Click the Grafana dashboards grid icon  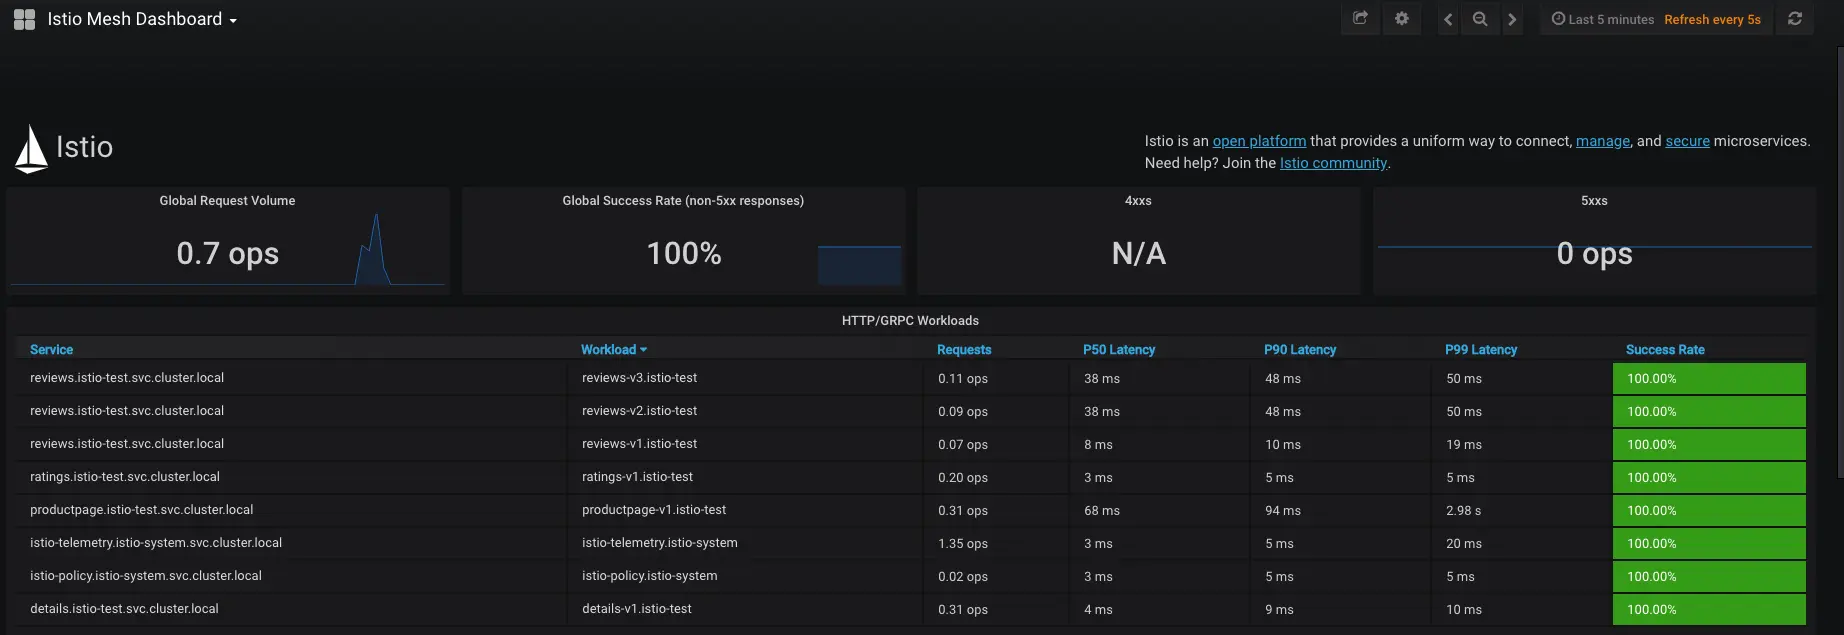(x=24, y=19)
